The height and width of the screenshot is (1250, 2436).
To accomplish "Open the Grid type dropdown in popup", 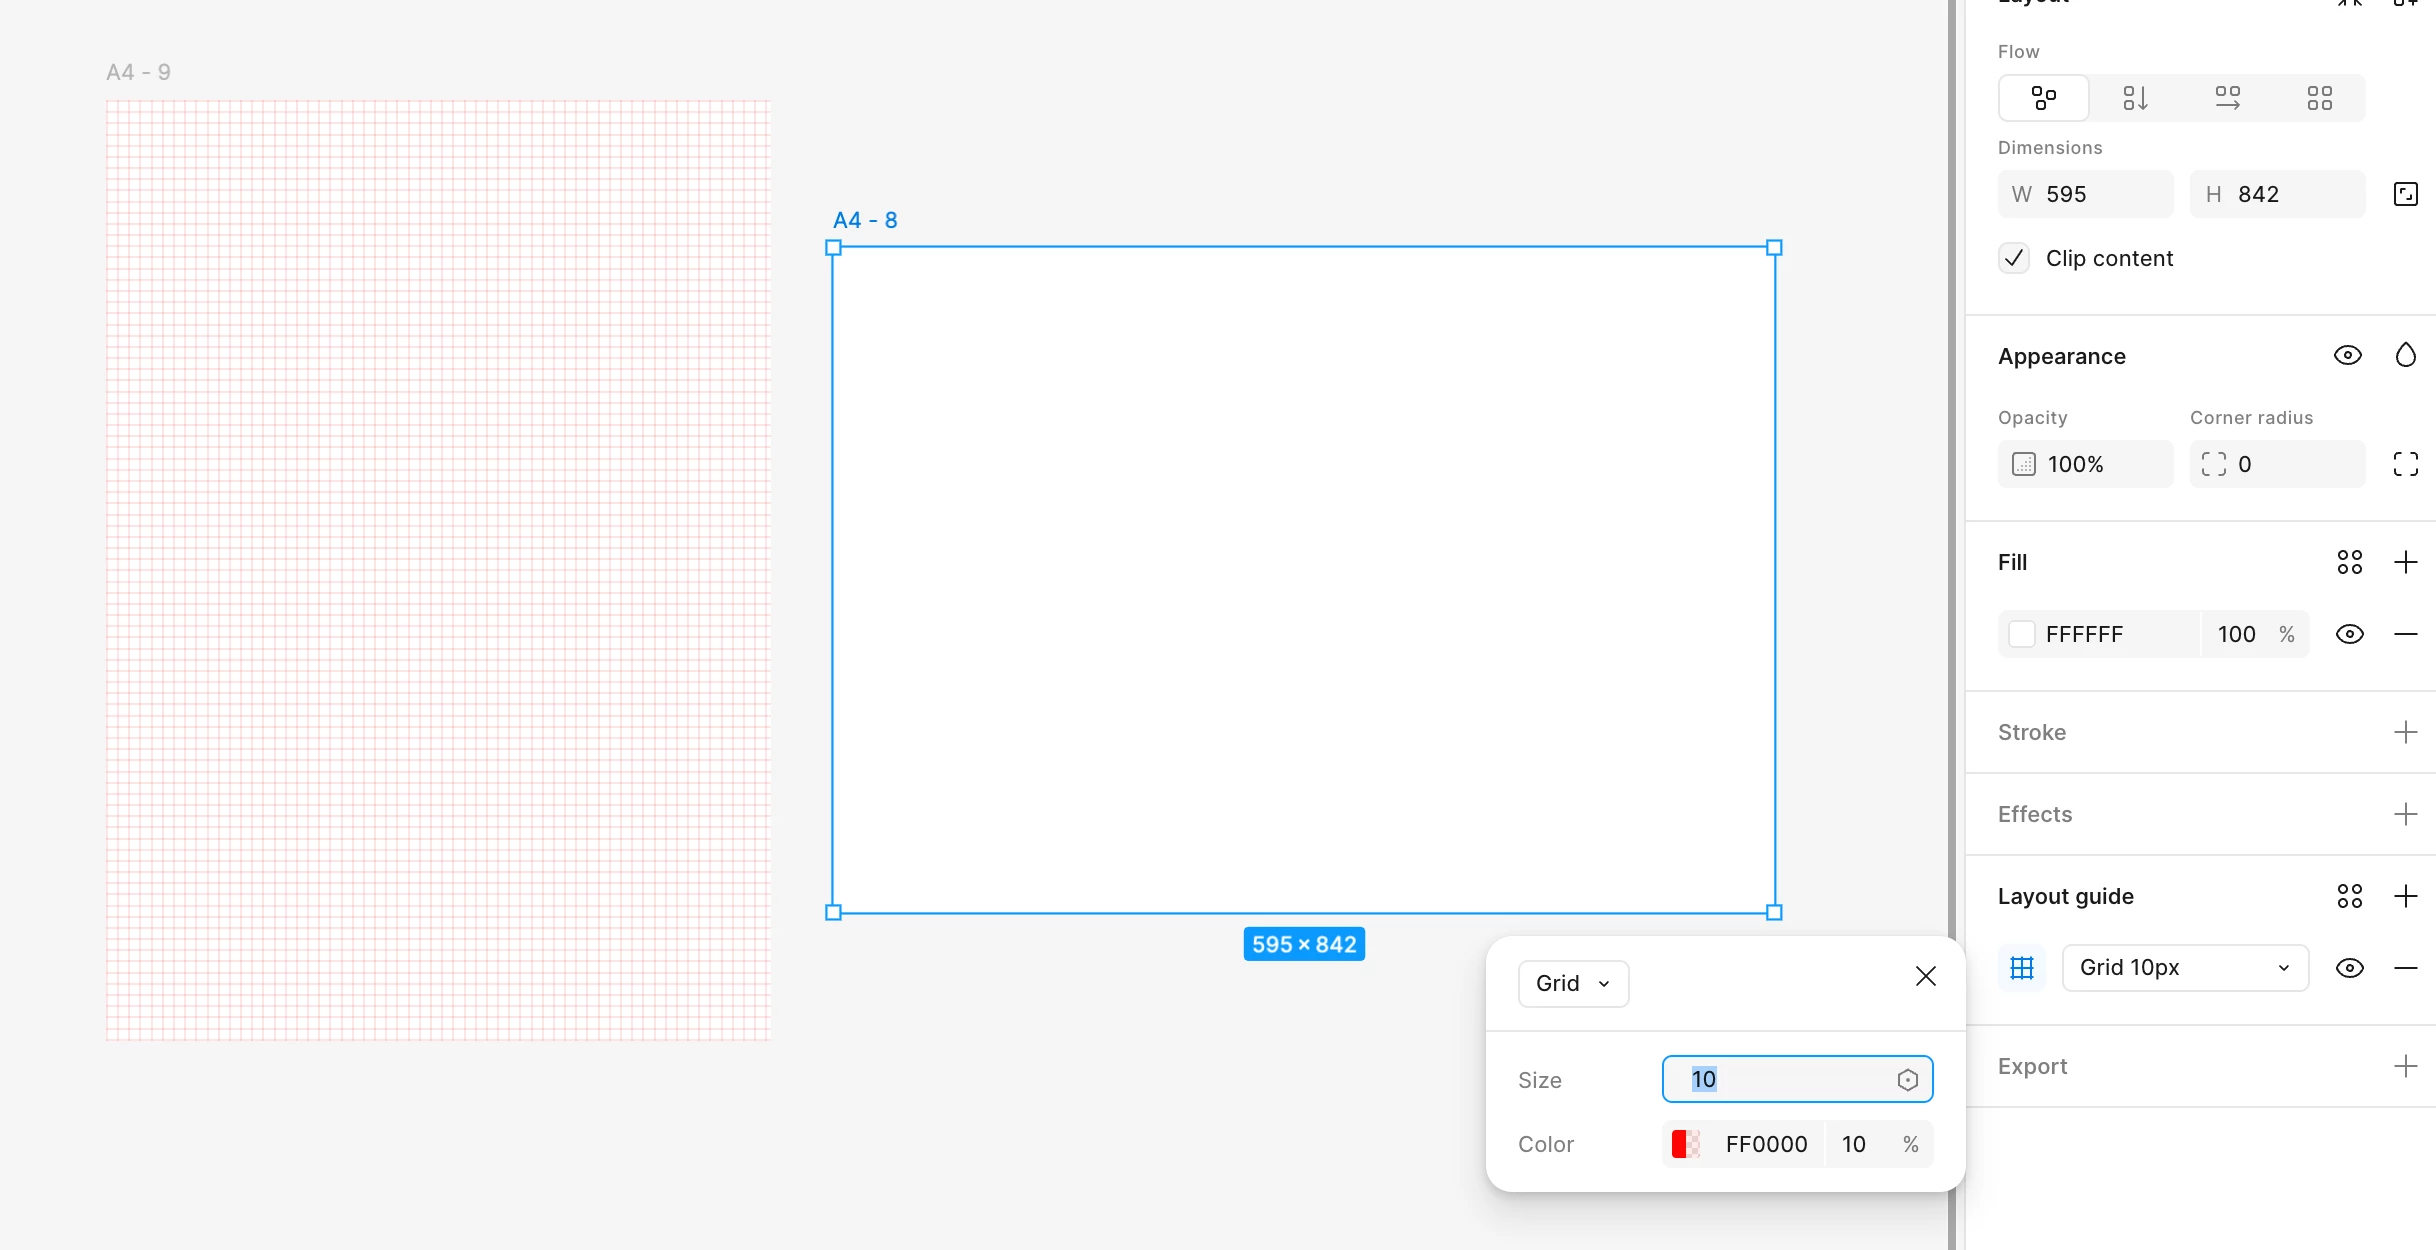I will (1573, 983).
